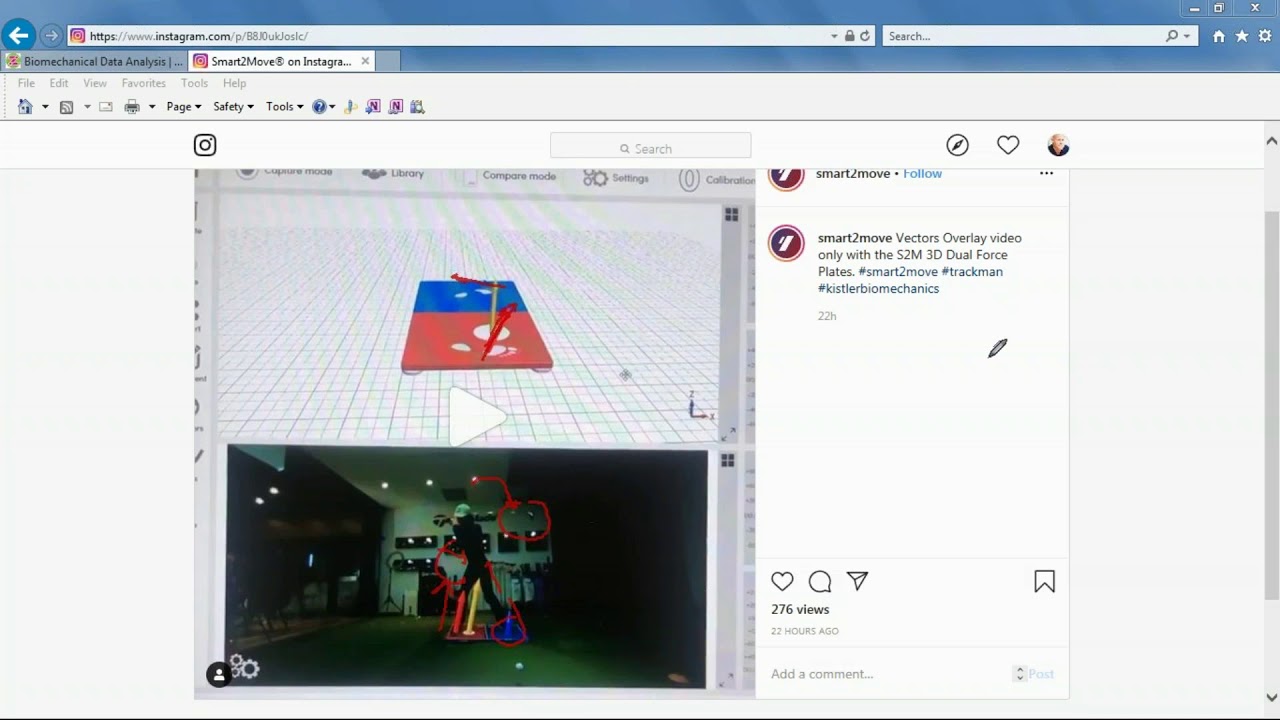
Task: Open the Explore compass icon
Action: (957, 146)
